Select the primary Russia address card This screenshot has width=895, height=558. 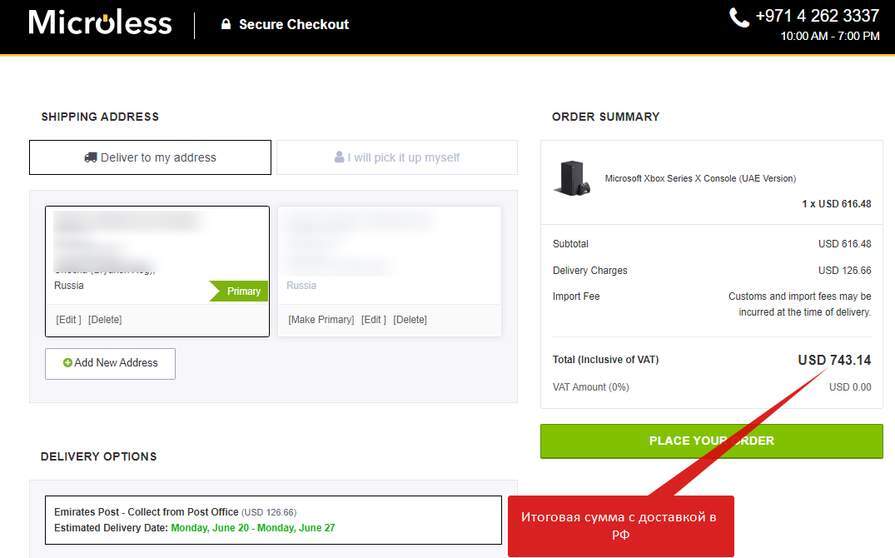click(x=157, y=255)
